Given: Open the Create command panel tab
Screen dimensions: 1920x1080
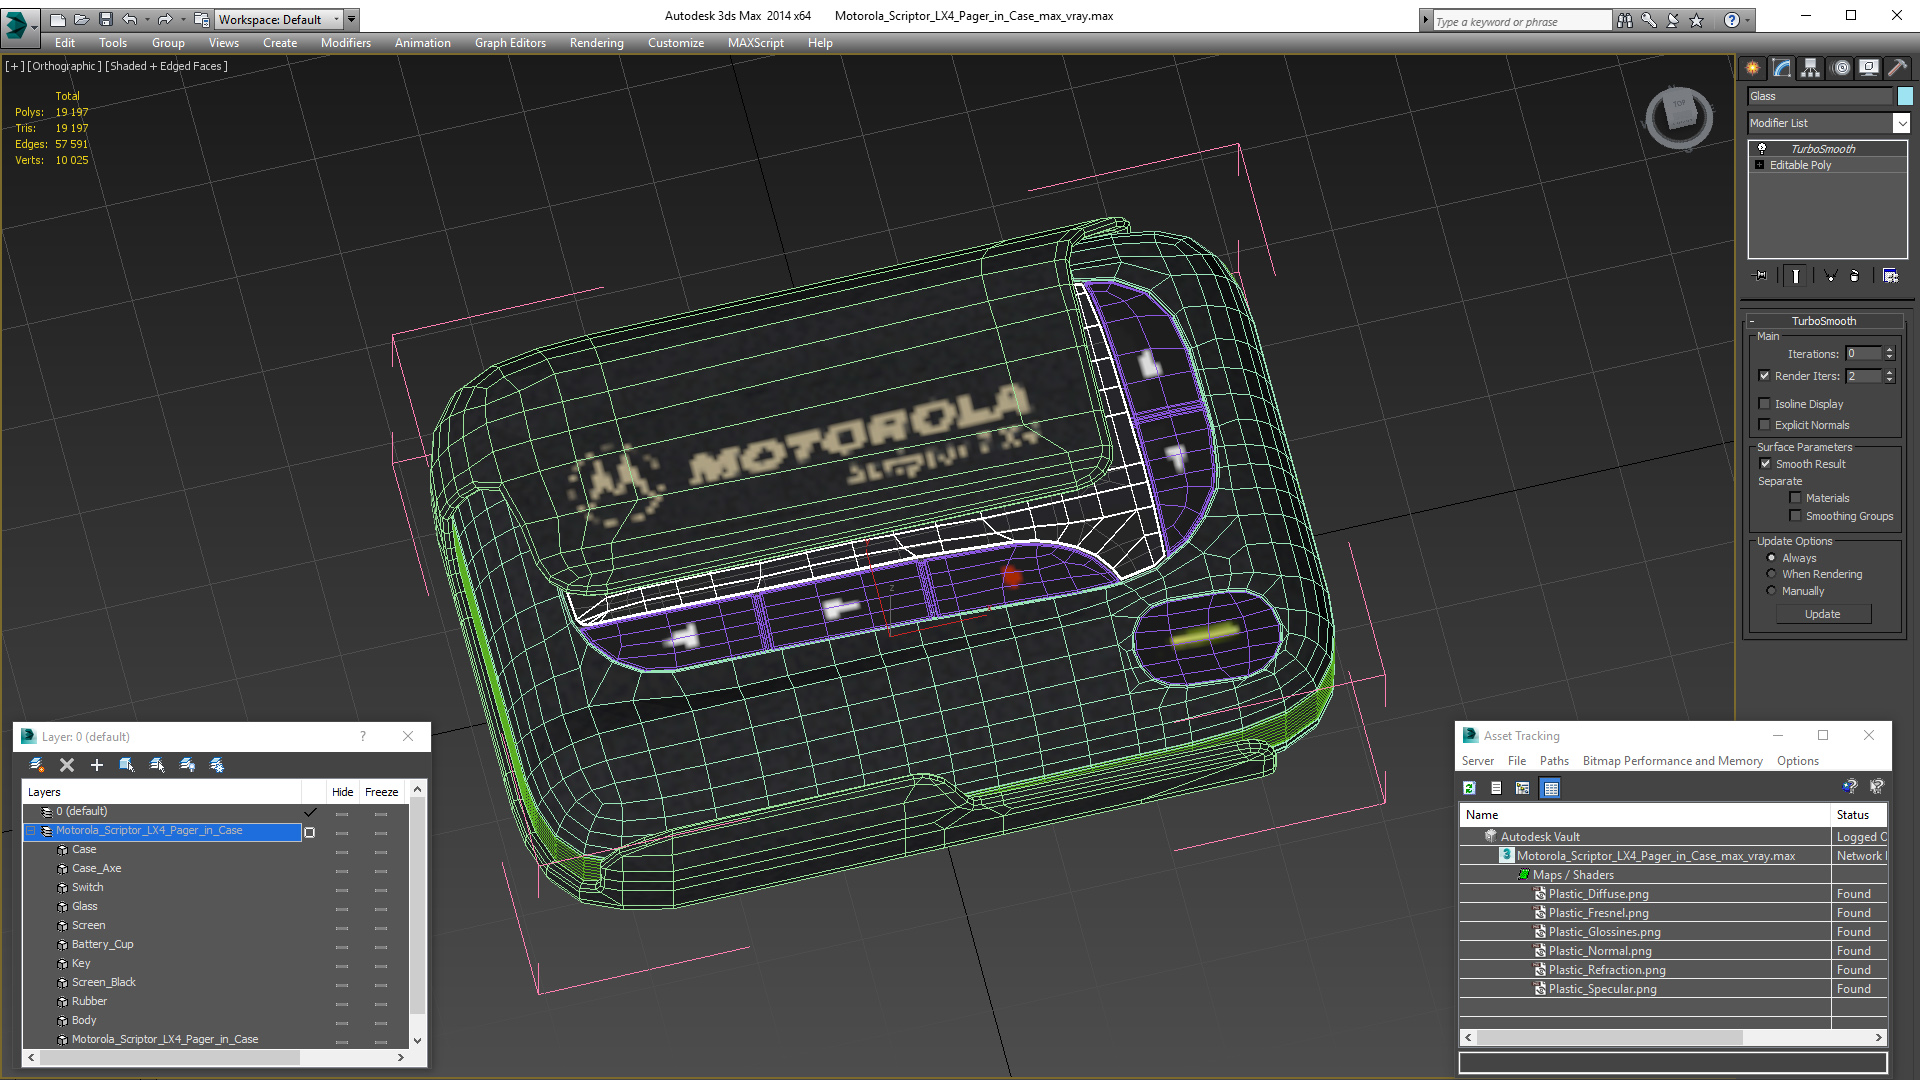Looking at the screenshot, I should pyautogui.click(x=1752, y=68).
